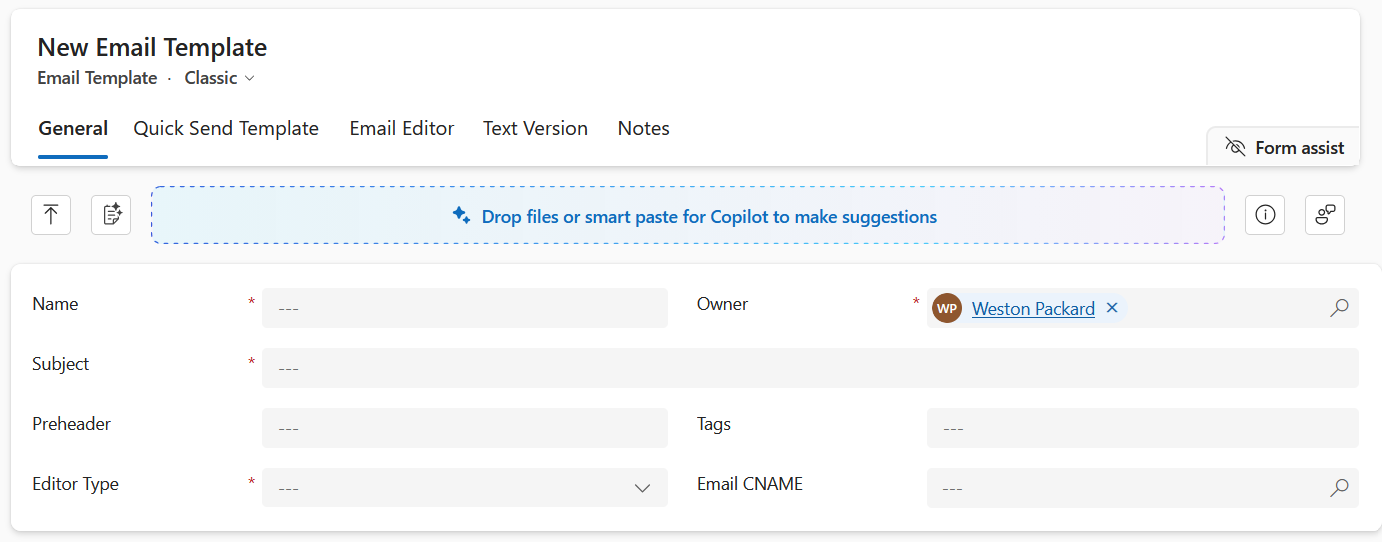Open Weston Packard owner link
Image resolution: width=1382 pixels, height=542 pixels.
click(1033, 309)
